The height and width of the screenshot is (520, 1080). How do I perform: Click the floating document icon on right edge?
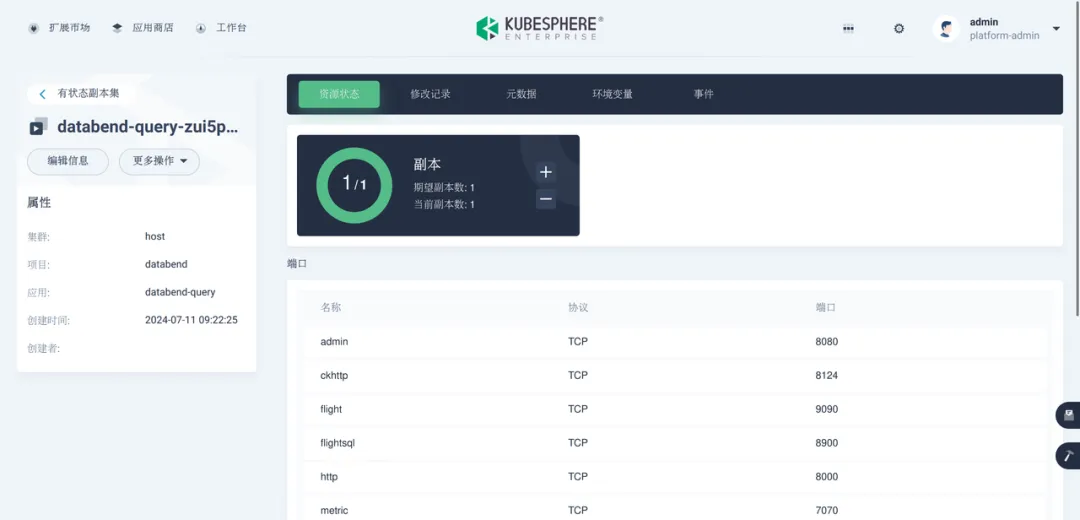(1068, 415)
